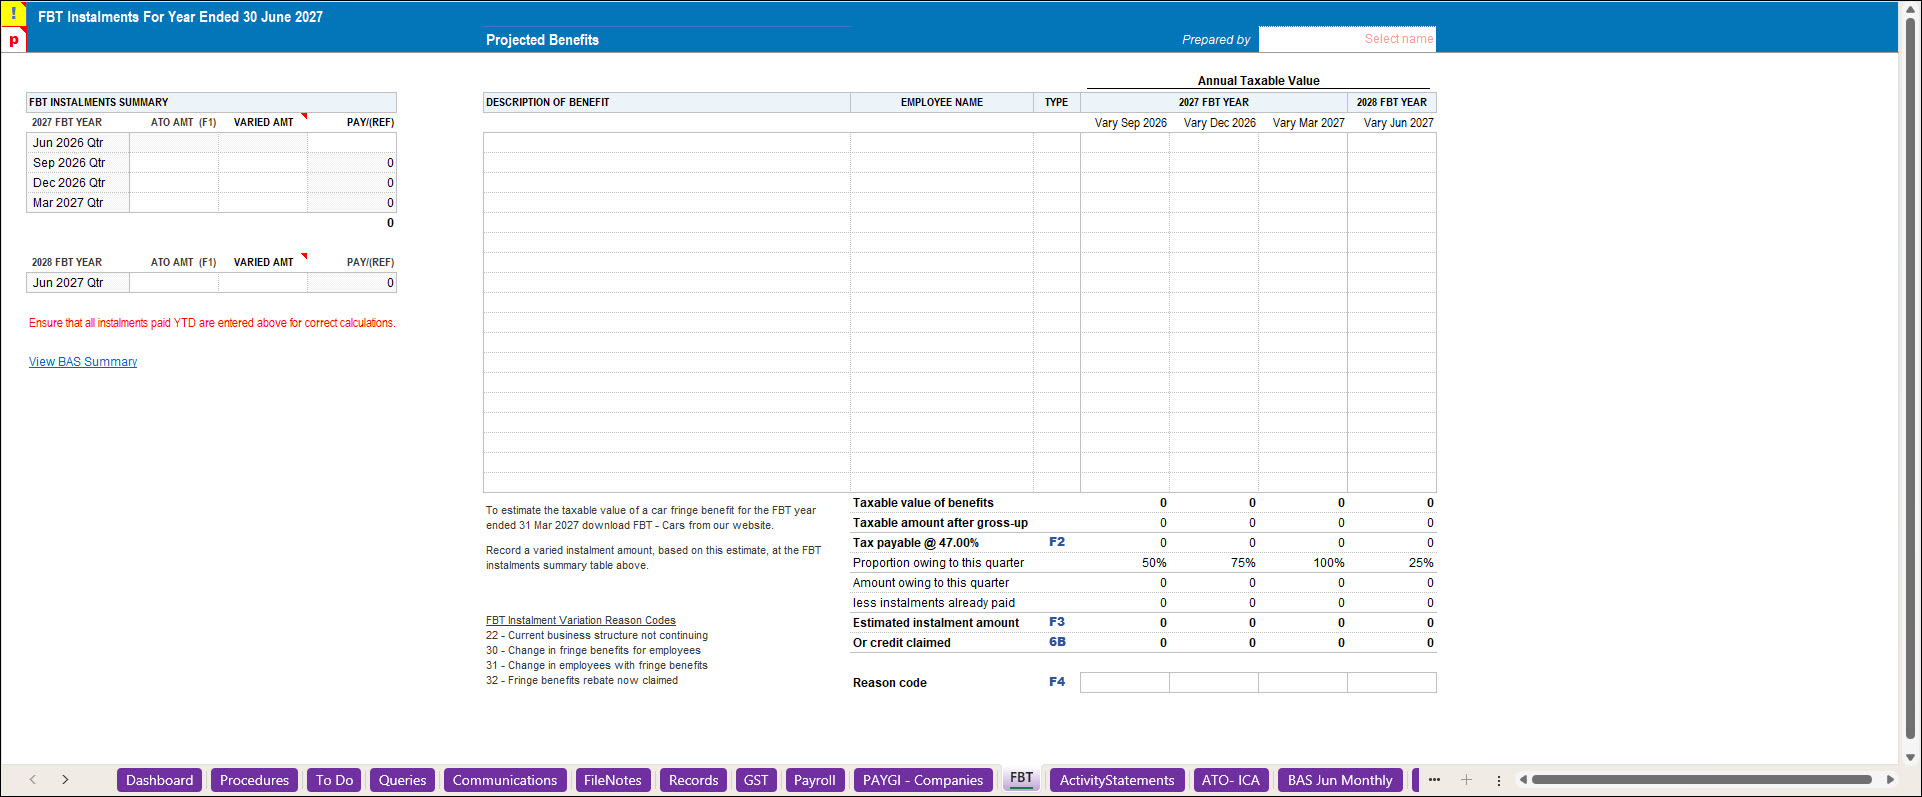Click FBT Instalment Variation Reason Codes link
Screen dimensions: 1922x797
coord(581,620)
